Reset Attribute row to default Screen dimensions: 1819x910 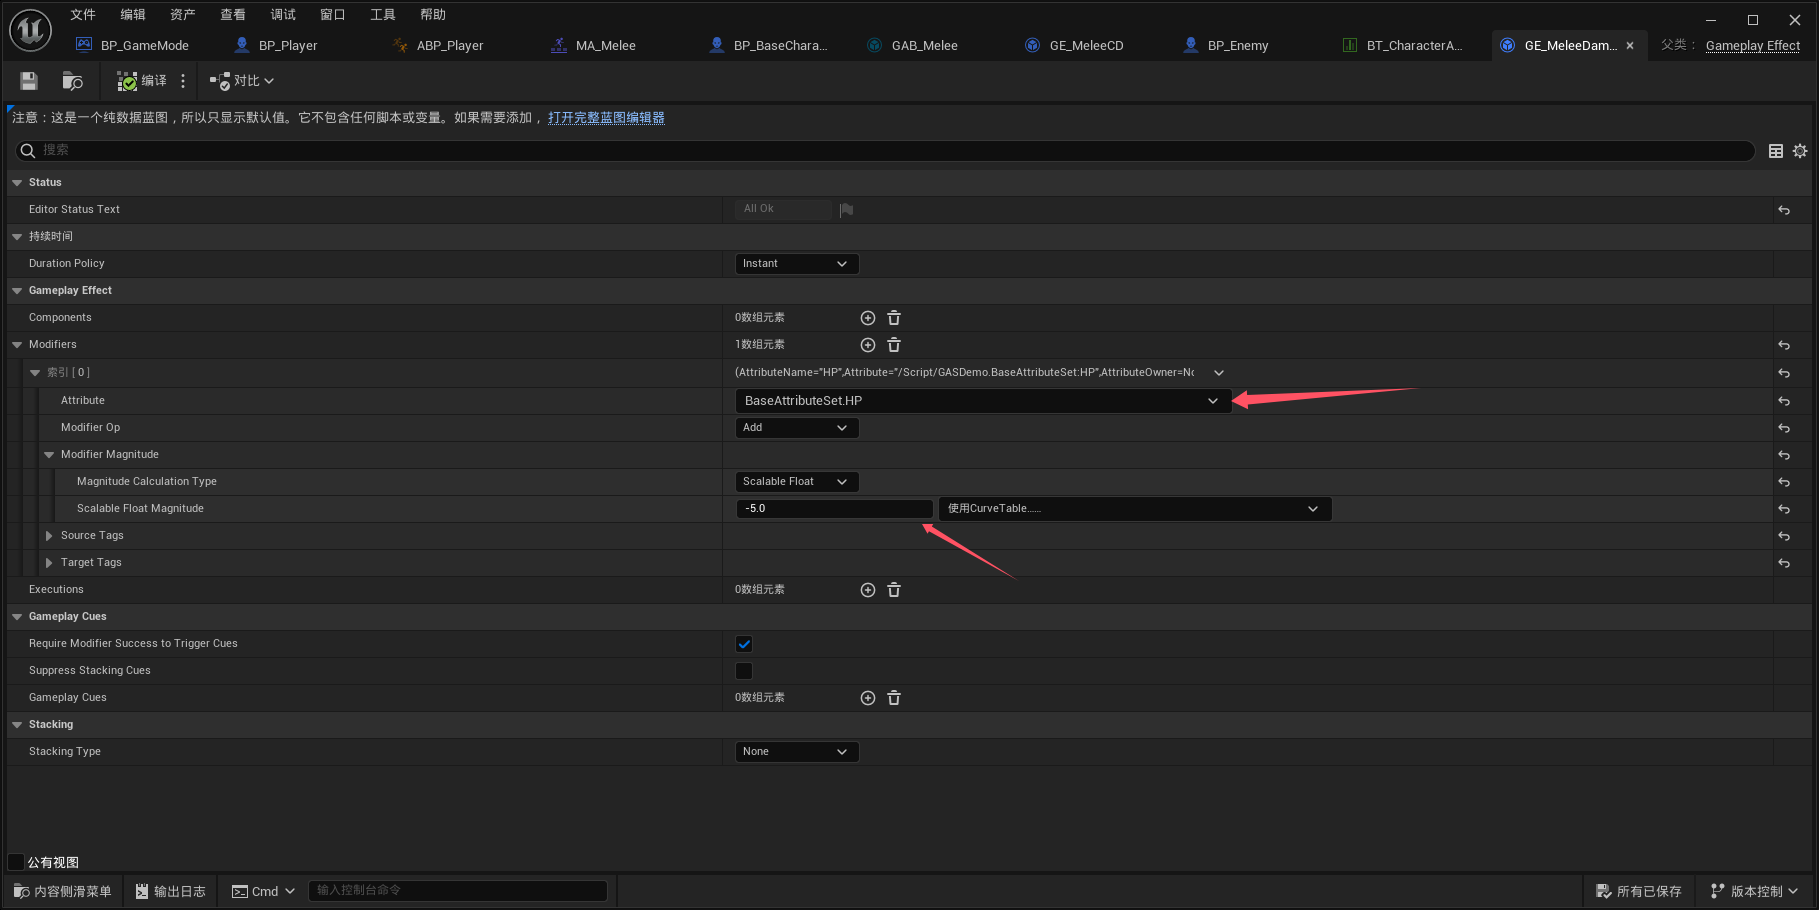coord(1784,401)
